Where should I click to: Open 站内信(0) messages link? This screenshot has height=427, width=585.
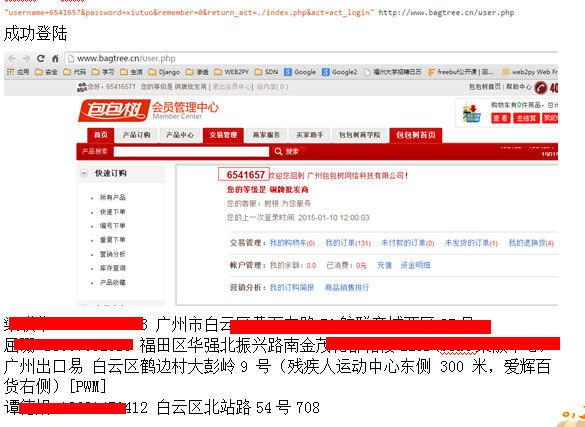(x=272, y=87)
